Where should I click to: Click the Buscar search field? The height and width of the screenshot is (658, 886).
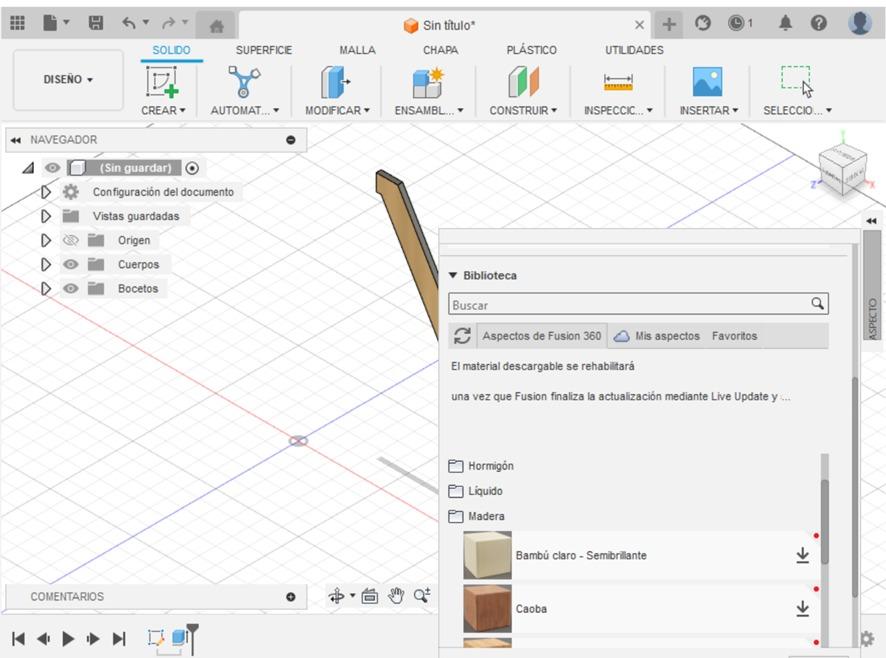(628, 305)
